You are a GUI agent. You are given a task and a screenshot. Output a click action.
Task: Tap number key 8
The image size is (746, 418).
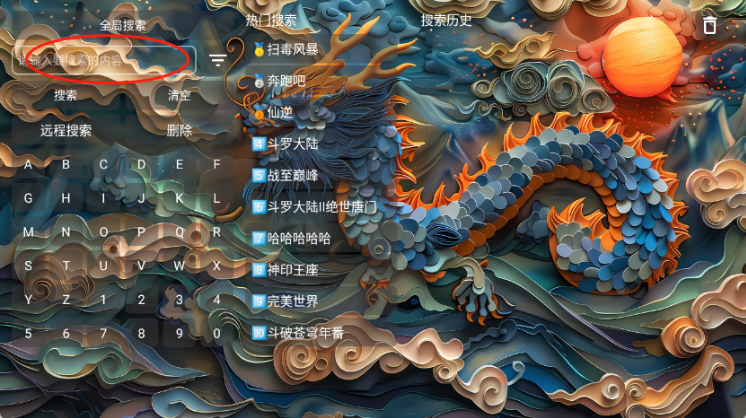point(141,333)
